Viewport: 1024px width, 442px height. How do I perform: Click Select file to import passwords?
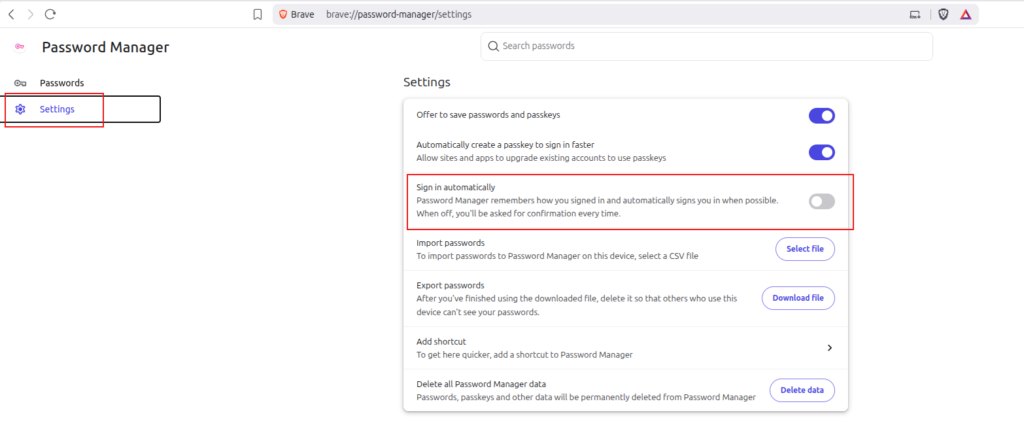tap(805, 249)
